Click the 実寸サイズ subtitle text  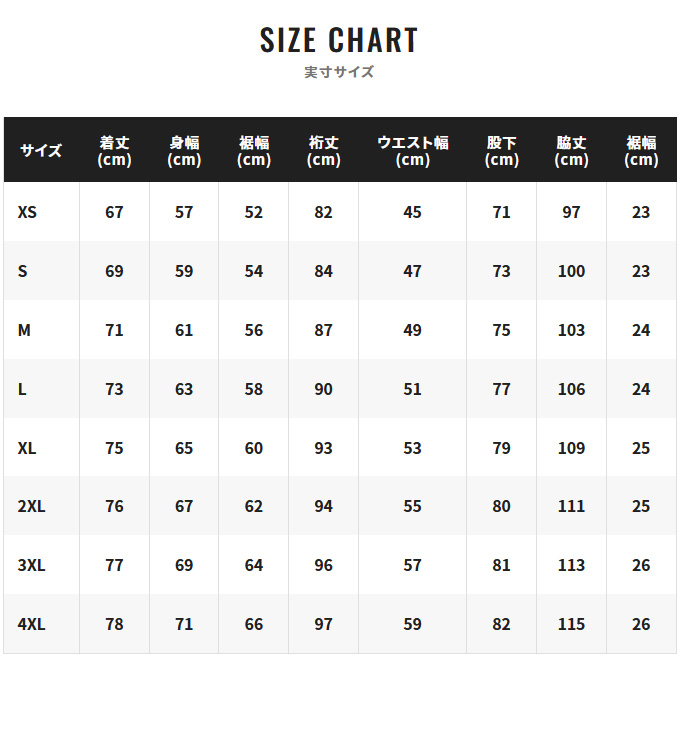pos(339,72)
